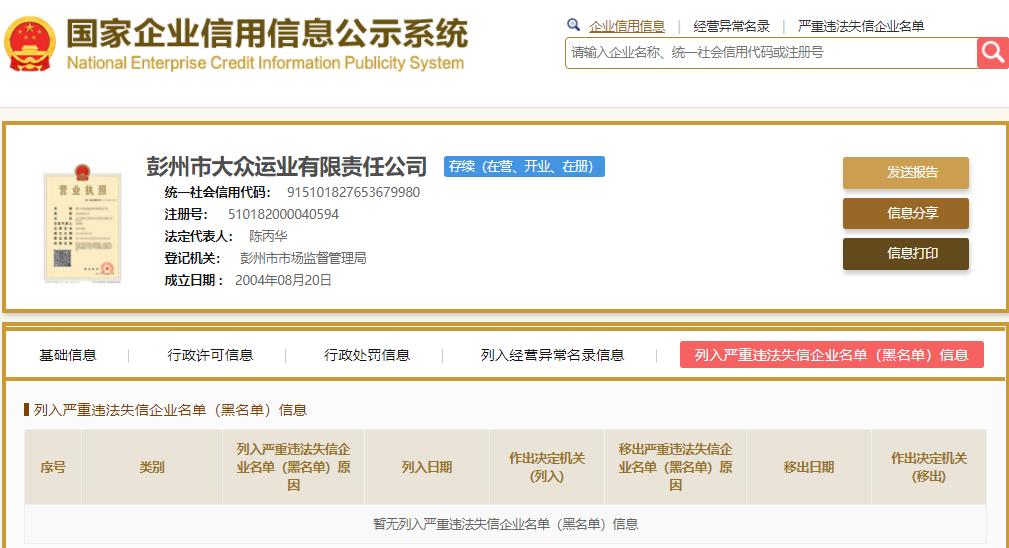
Task: Click company name 彭州市大众运业有限责任公司
Action: [x=286, y=167]
